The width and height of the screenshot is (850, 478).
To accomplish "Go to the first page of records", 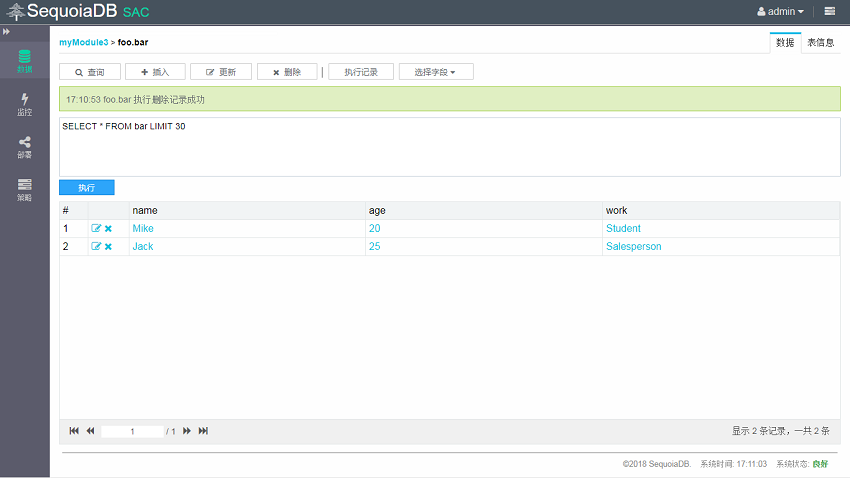I will 74,431.
